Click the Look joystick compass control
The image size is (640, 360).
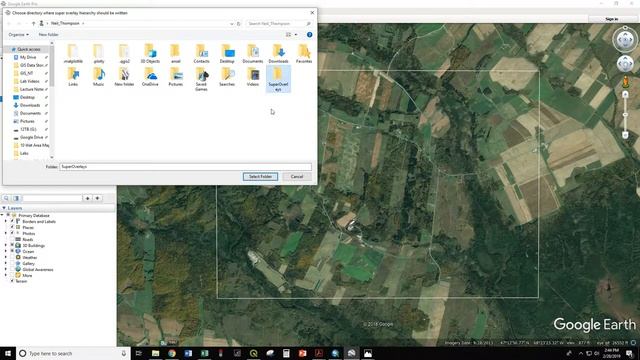[625, 40]
